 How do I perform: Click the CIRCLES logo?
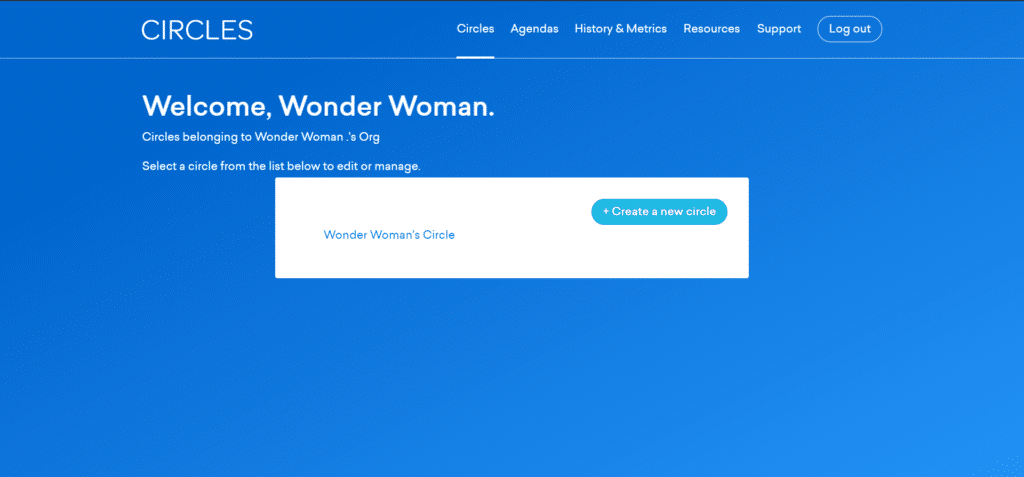(197, 30)
